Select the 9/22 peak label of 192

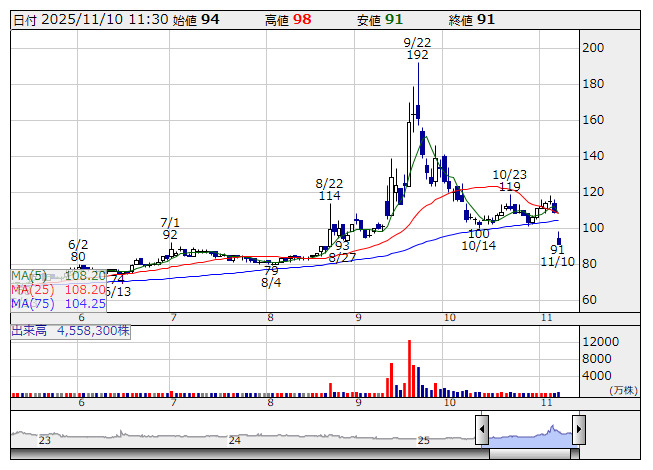[x=417, y=49]
